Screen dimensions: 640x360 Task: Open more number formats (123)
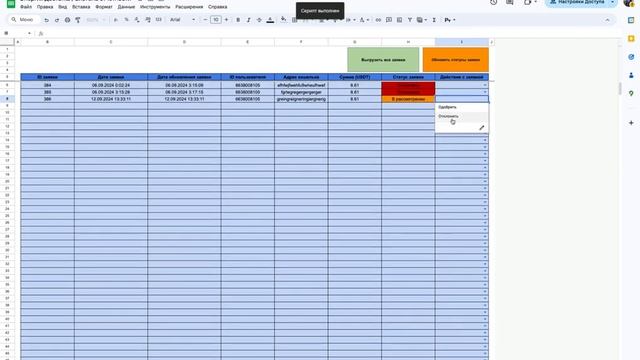pyautogui.click(x=159, y=20)
